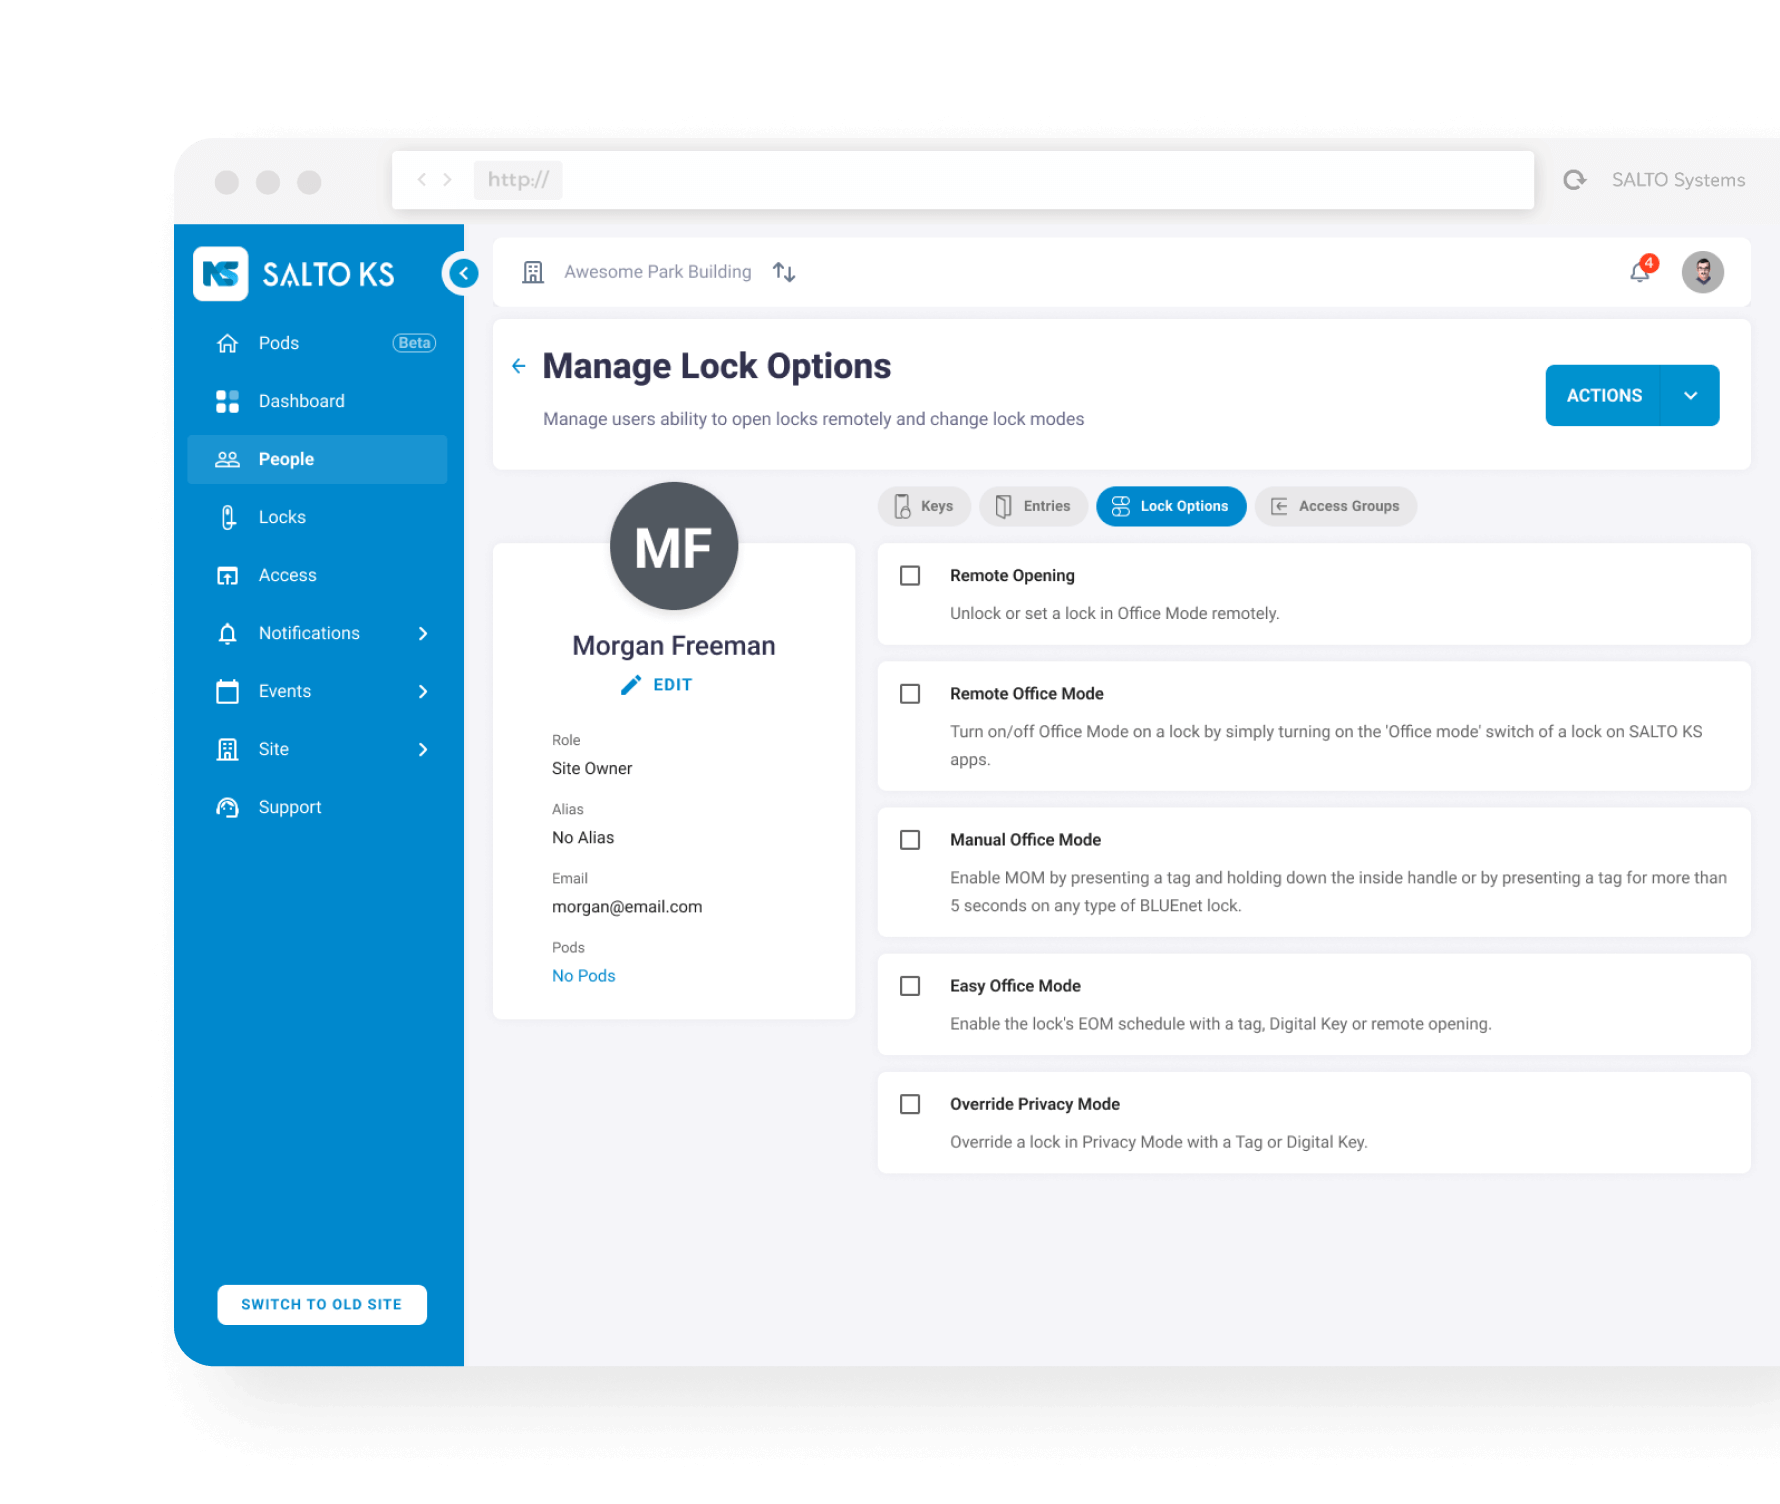This screenshot has width=1780, height=1504.
Task: Switch to the Keys tab
Action: tap(924, 506)
